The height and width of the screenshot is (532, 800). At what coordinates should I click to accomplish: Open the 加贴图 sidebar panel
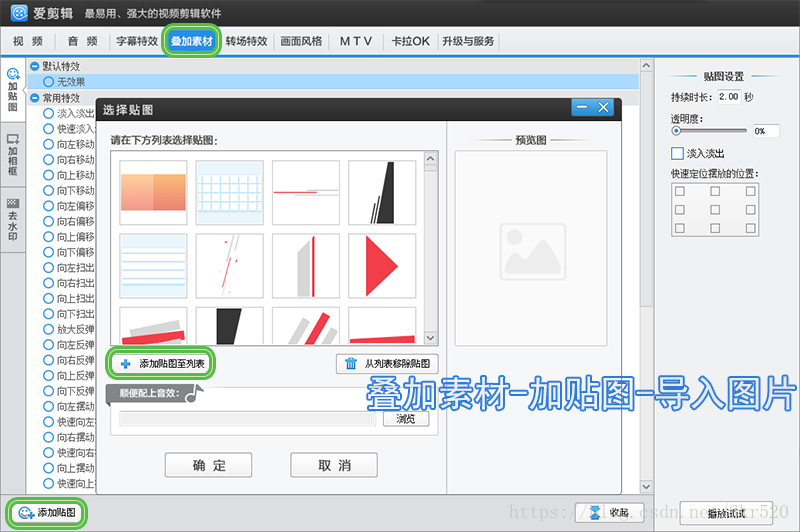[x=13, y=90]
